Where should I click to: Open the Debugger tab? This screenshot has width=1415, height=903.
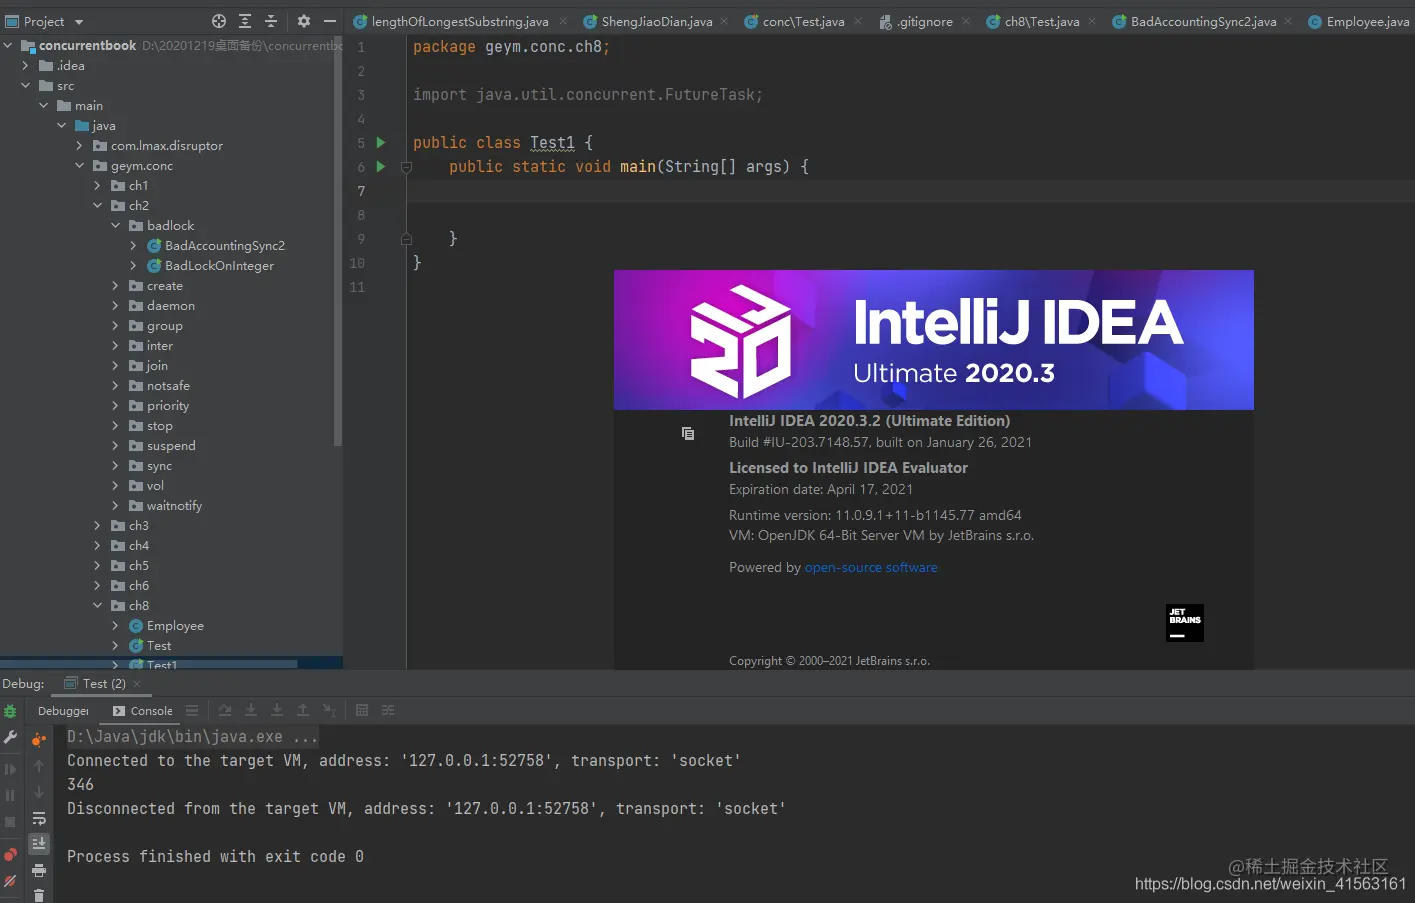click(63, 711)
